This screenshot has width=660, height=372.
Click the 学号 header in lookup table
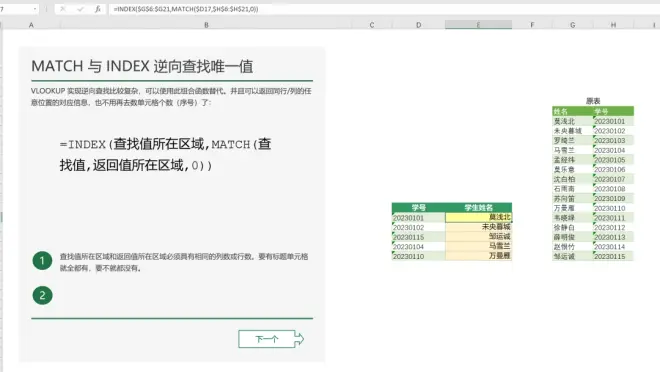coord(418,207)
